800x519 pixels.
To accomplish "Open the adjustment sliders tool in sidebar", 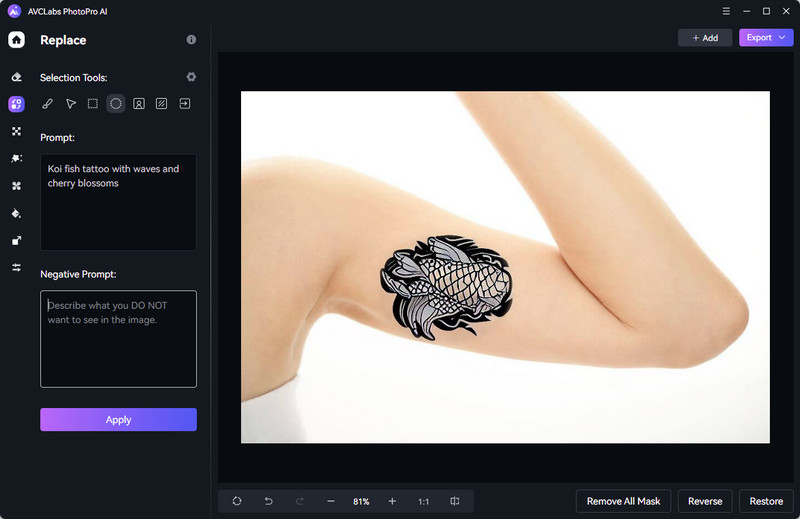I will (16, 267).
